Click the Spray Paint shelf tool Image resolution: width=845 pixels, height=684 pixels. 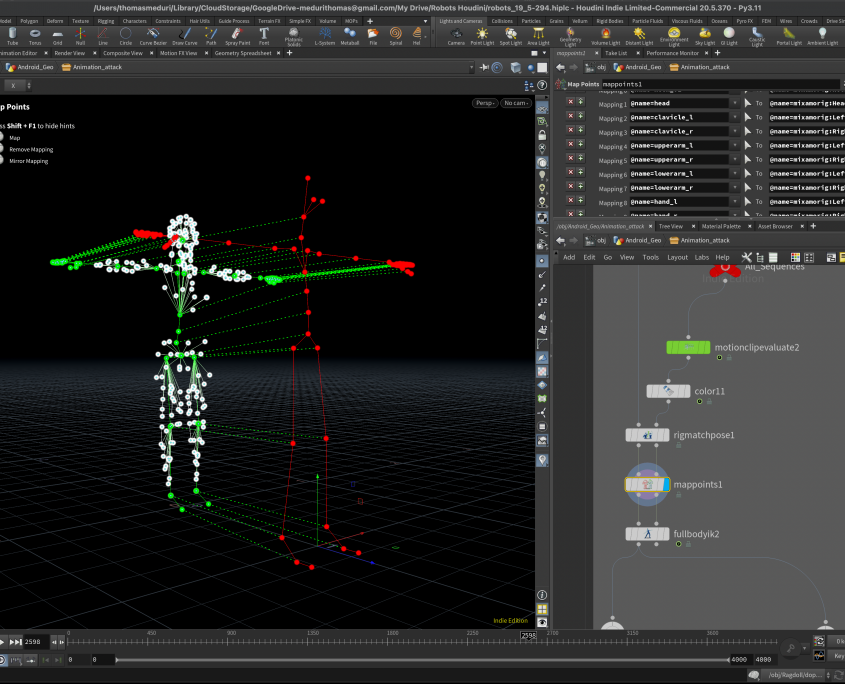[238, 36]
